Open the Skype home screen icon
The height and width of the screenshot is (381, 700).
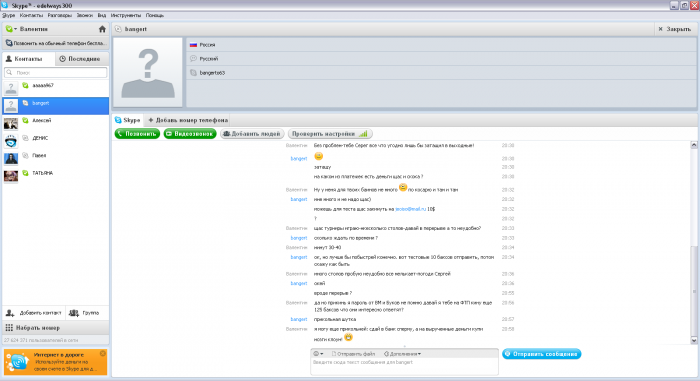pos(102,29)
